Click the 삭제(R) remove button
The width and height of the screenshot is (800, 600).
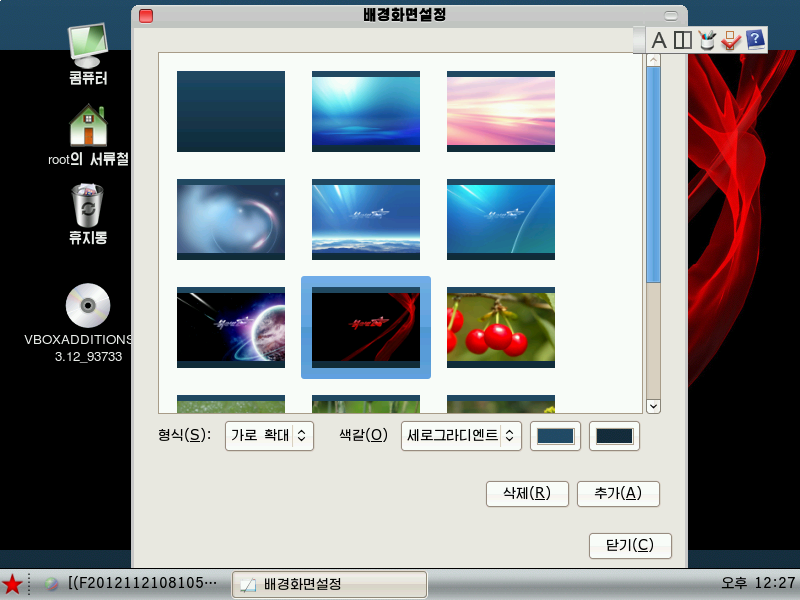527,493
